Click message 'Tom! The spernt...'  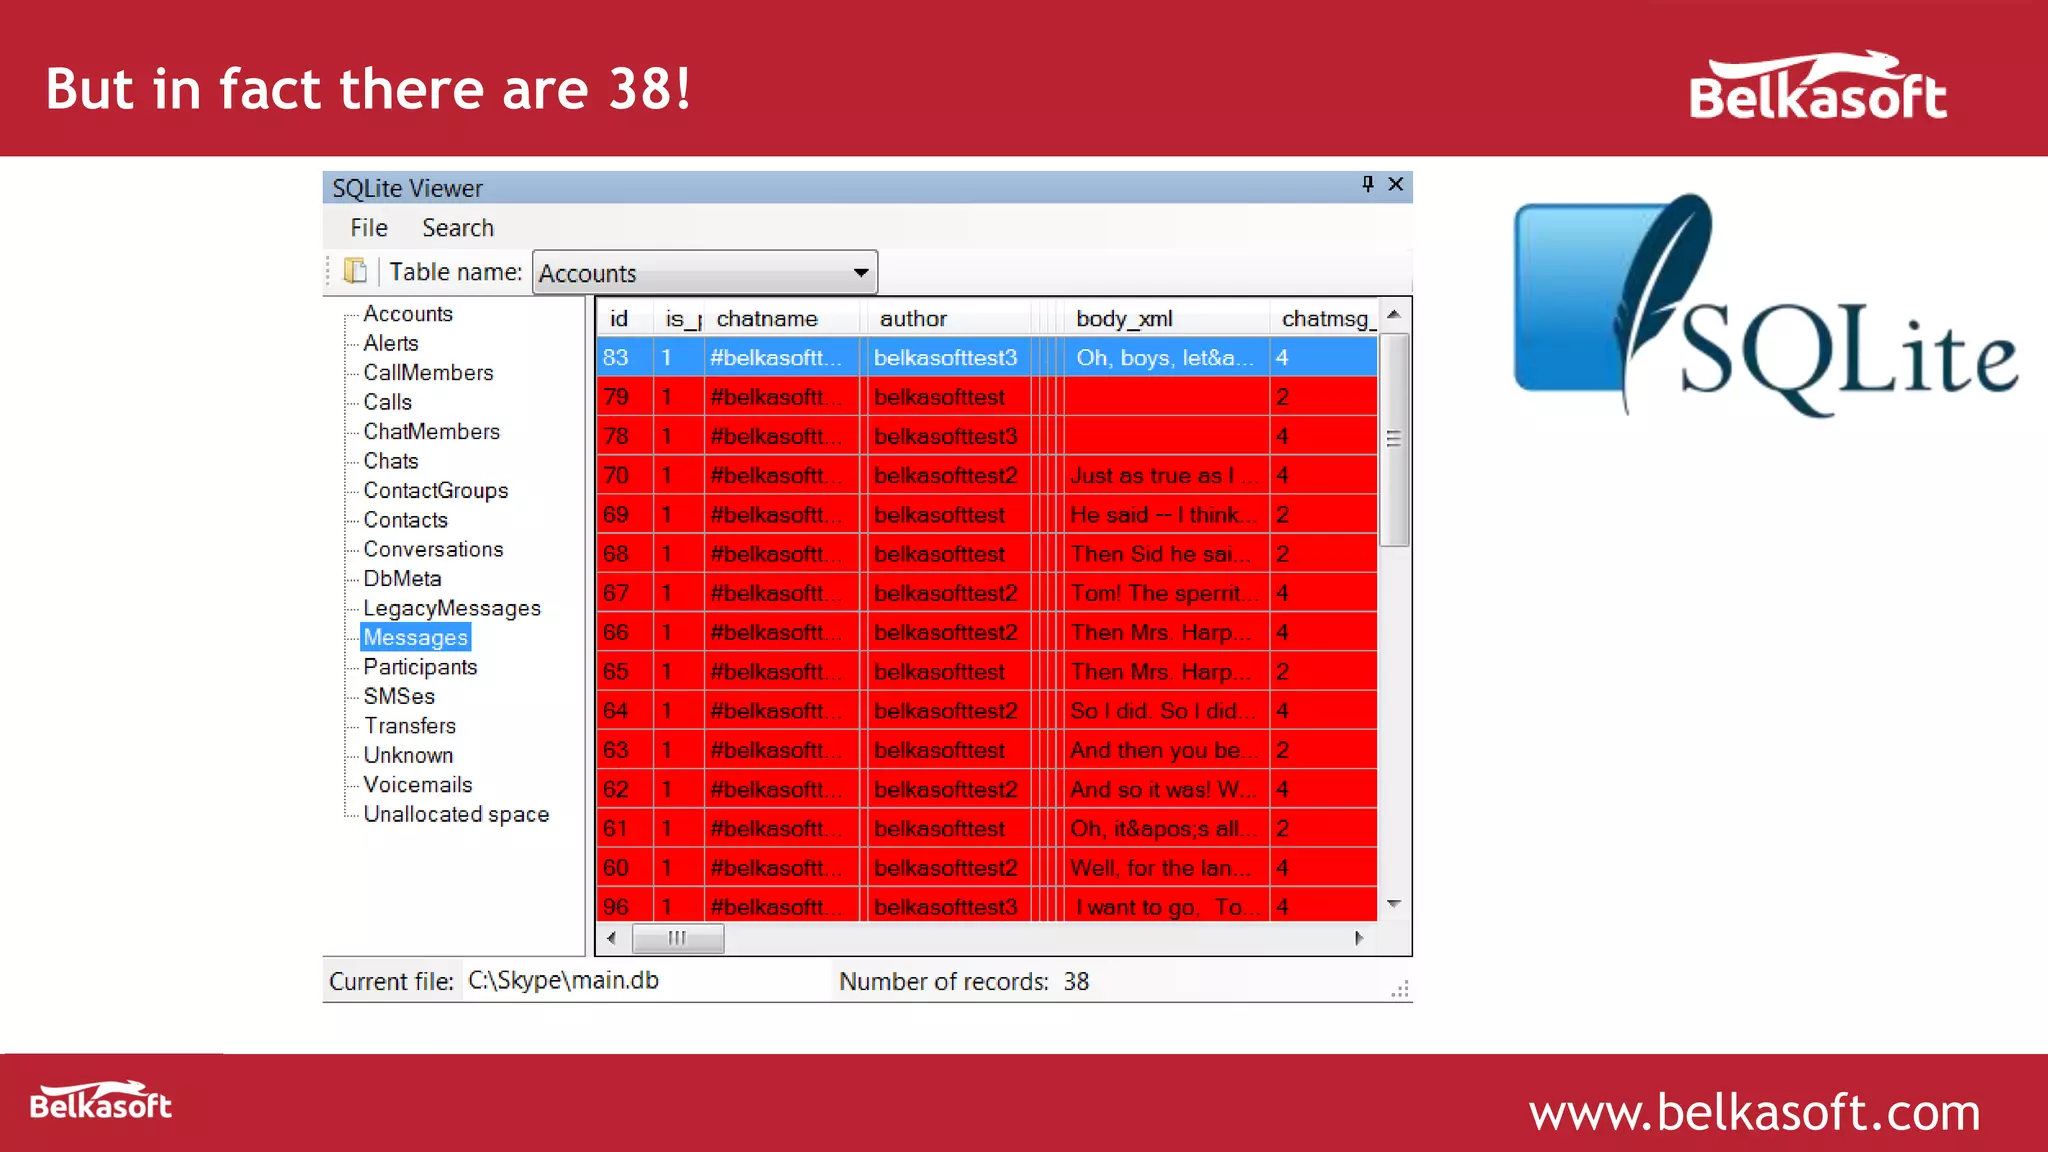[1165, 593]
